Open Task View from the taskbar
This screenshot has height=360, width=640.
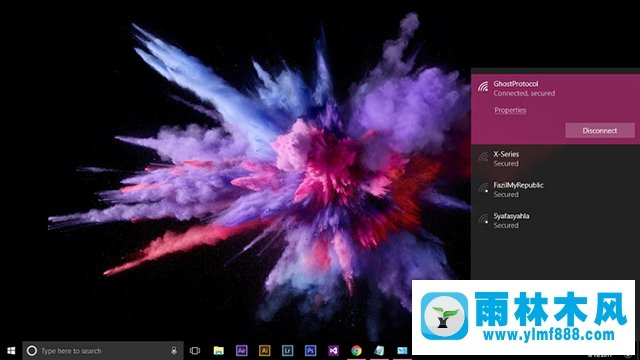(195, 351)
